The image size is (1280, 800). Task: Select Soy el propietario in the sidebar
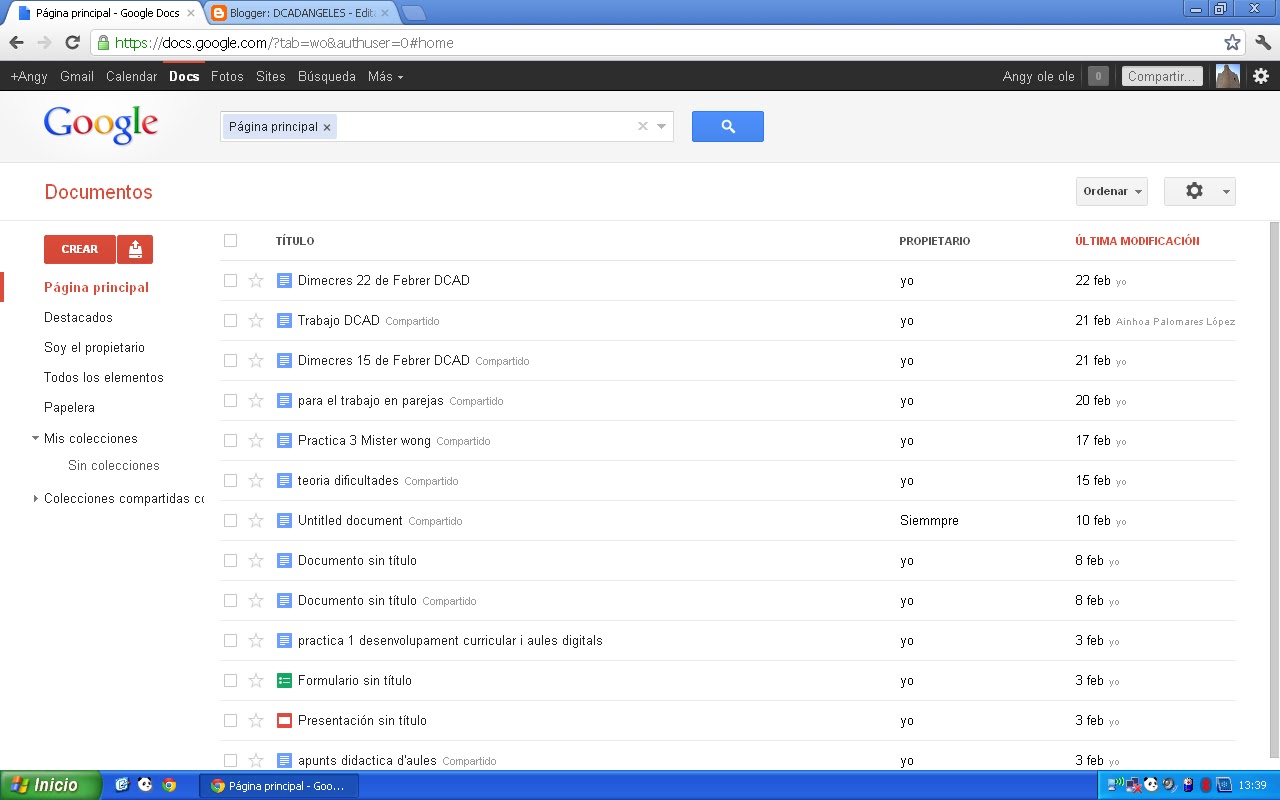[x=94, y=347]
